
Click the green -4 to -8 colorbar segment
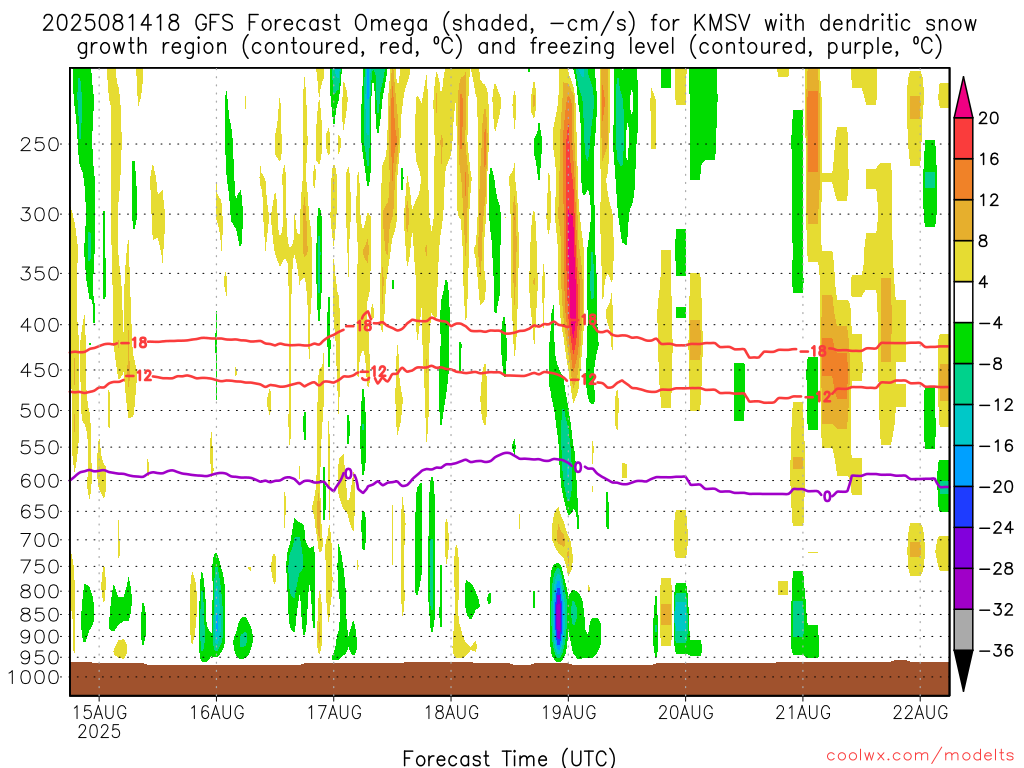pos(963,343)
